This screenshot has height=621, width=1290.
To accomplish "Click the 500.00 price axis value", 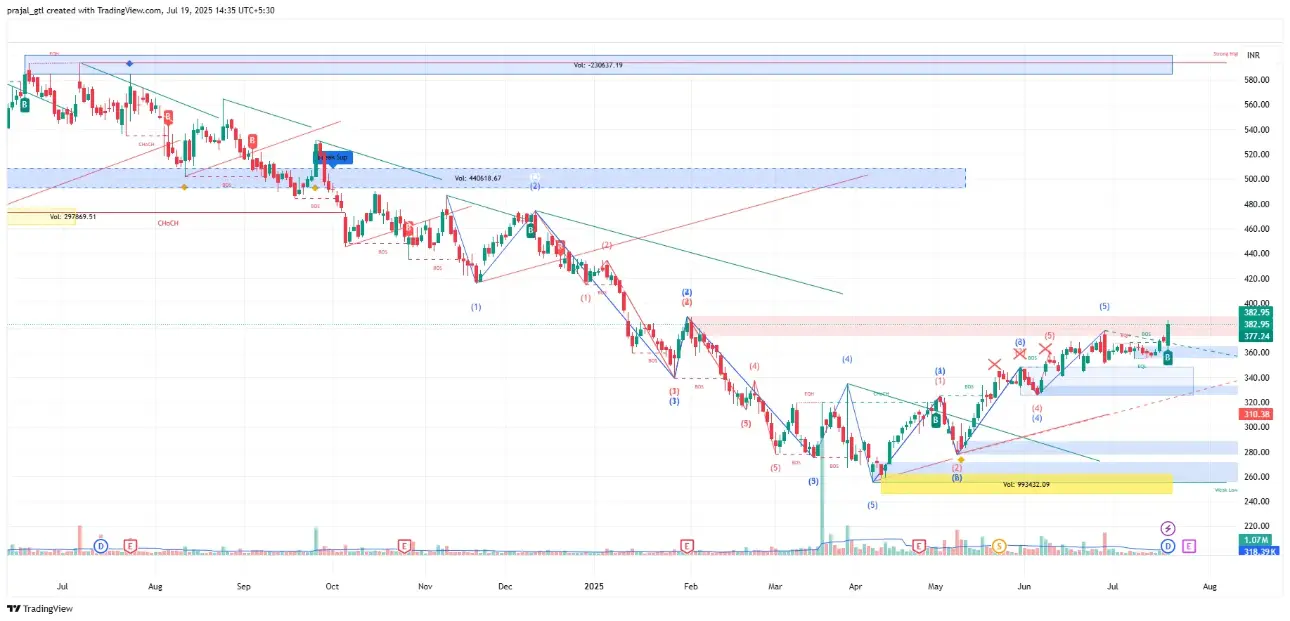I will [1256, 179].
